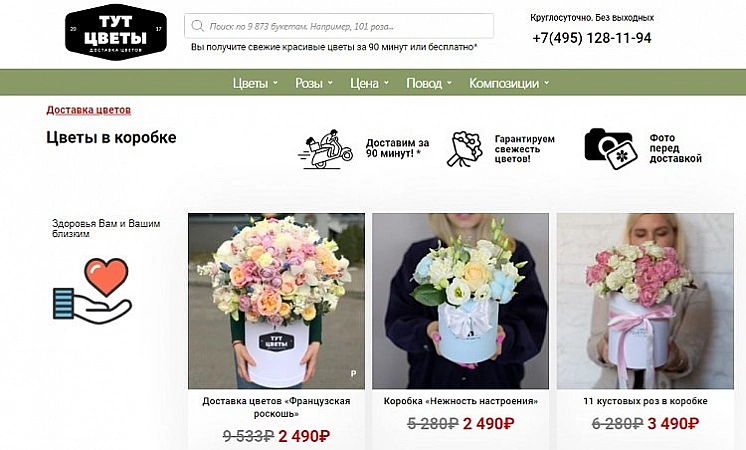Click the phone number +7(495) 128-11-94

coord(592,38)
